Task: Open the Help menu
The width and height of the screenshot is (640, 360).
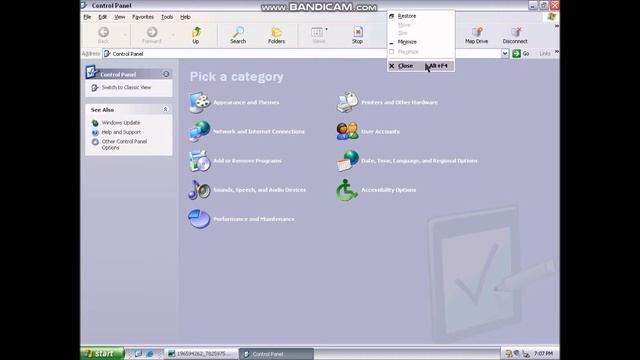Action: tap(185, 17)
